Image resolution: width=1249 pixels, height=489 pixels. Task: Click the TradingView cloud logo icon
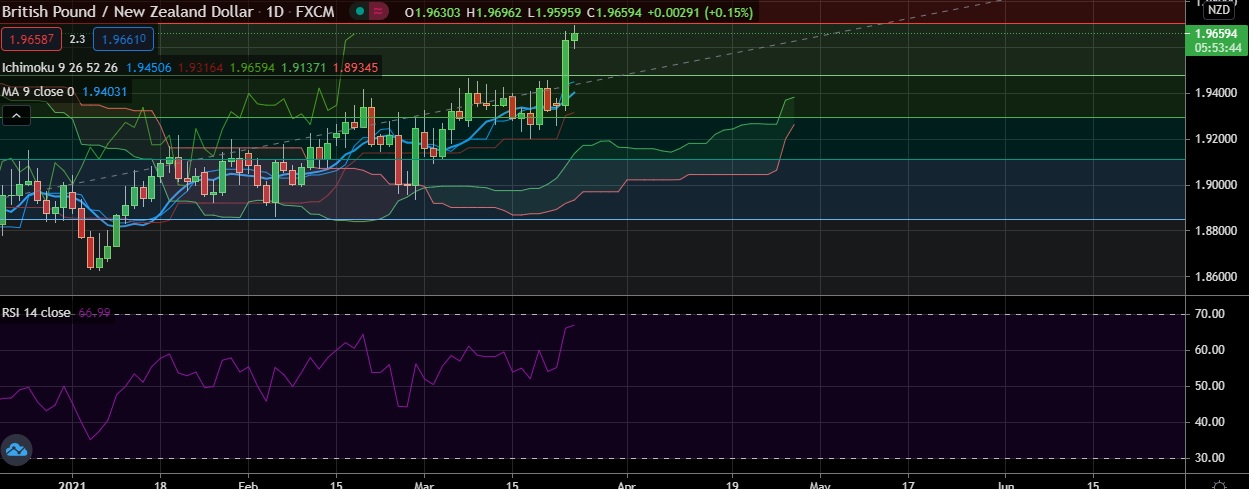tap(15, 452)
